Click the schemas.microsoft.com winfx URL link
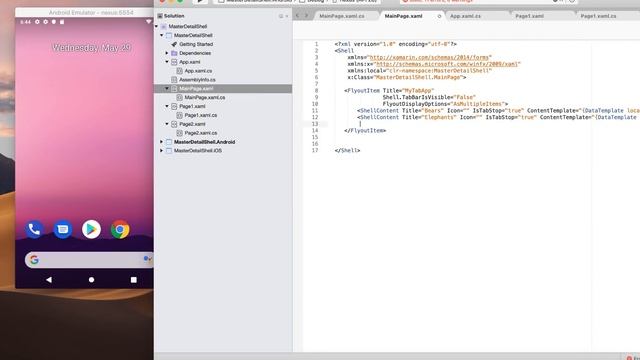The image size is (640, 360). [x=447, y=64]
